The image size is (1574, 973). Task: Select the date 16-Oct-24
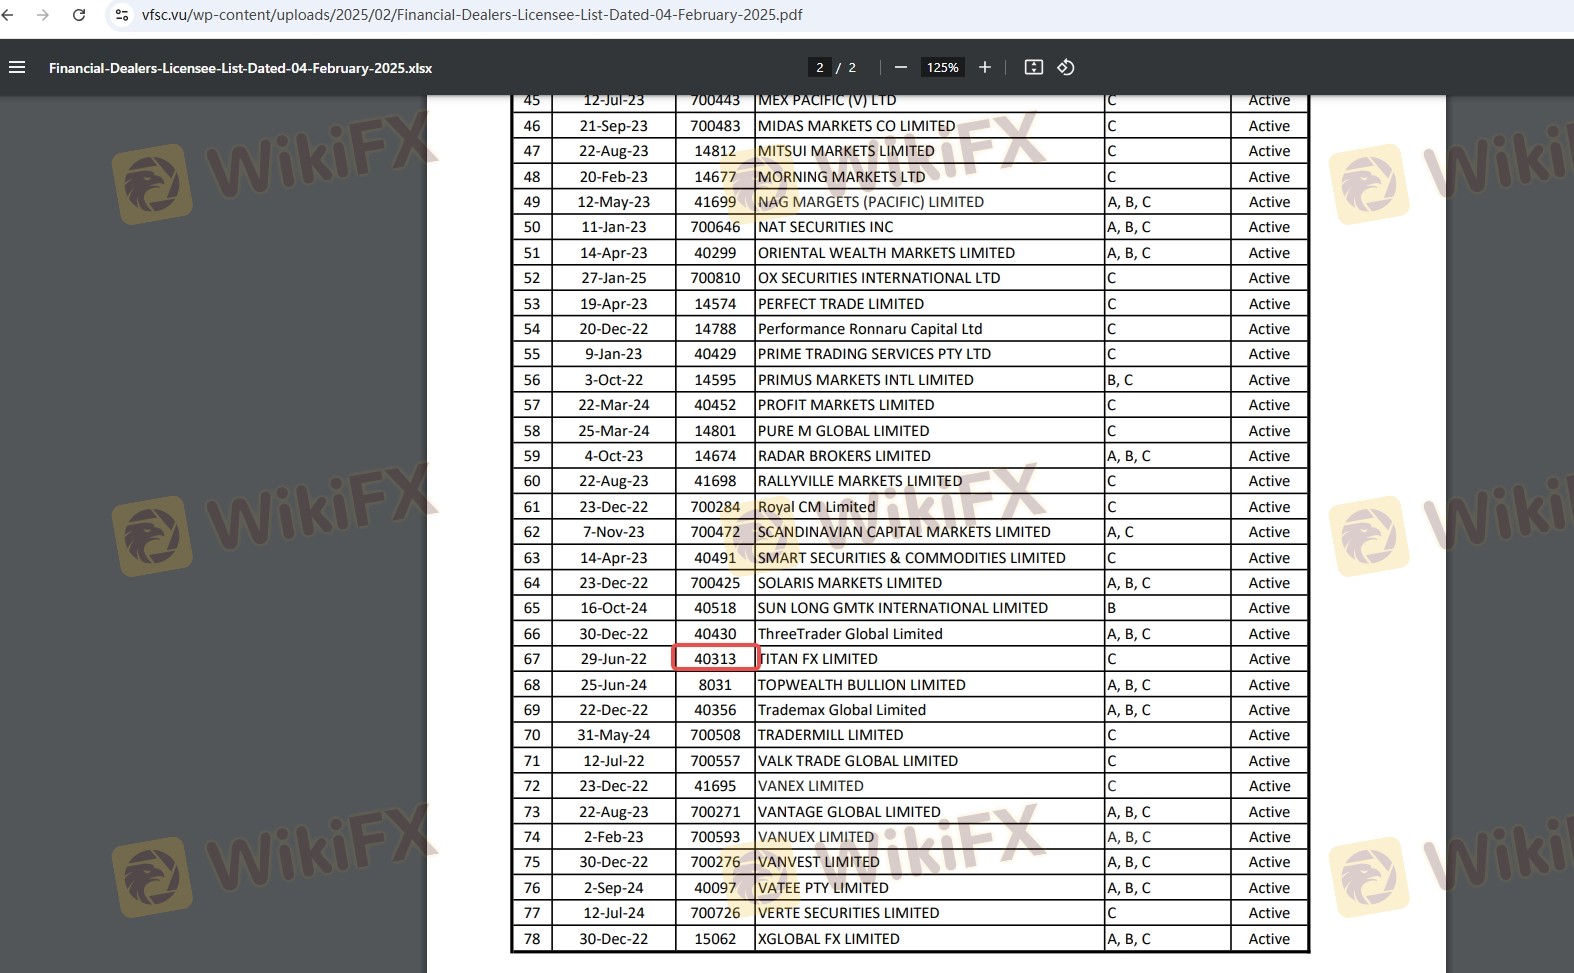[x=614, y=608]
